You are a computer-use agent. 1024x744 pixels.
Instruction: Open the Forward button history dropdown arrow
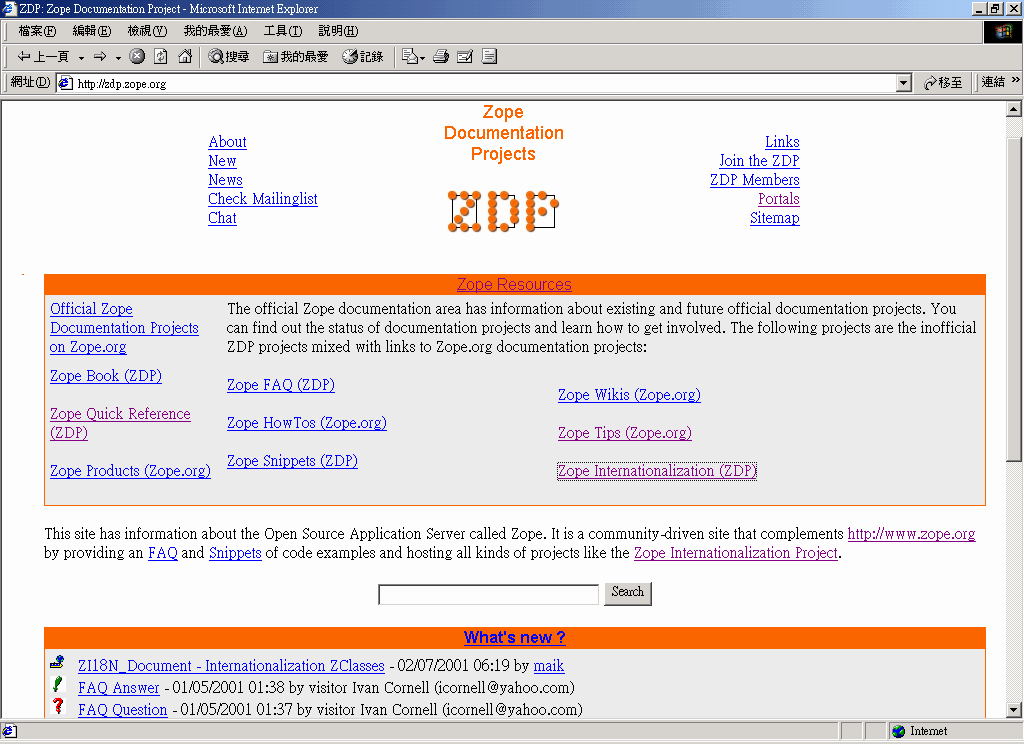(118, 57)
